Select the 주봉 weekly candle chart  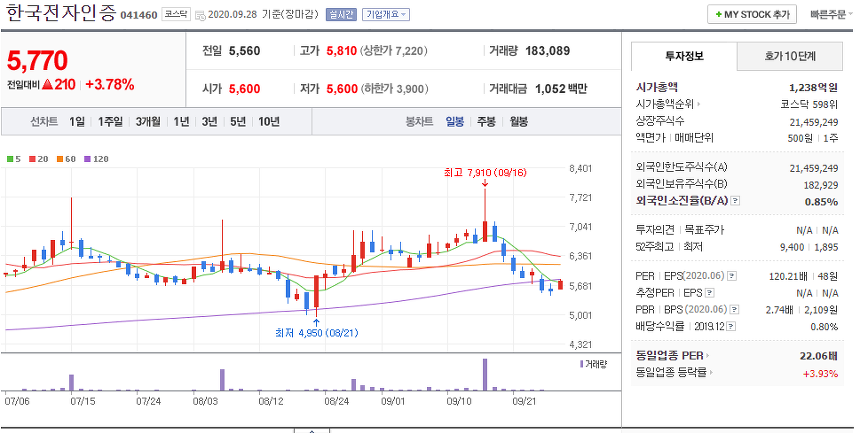(486, 121)
